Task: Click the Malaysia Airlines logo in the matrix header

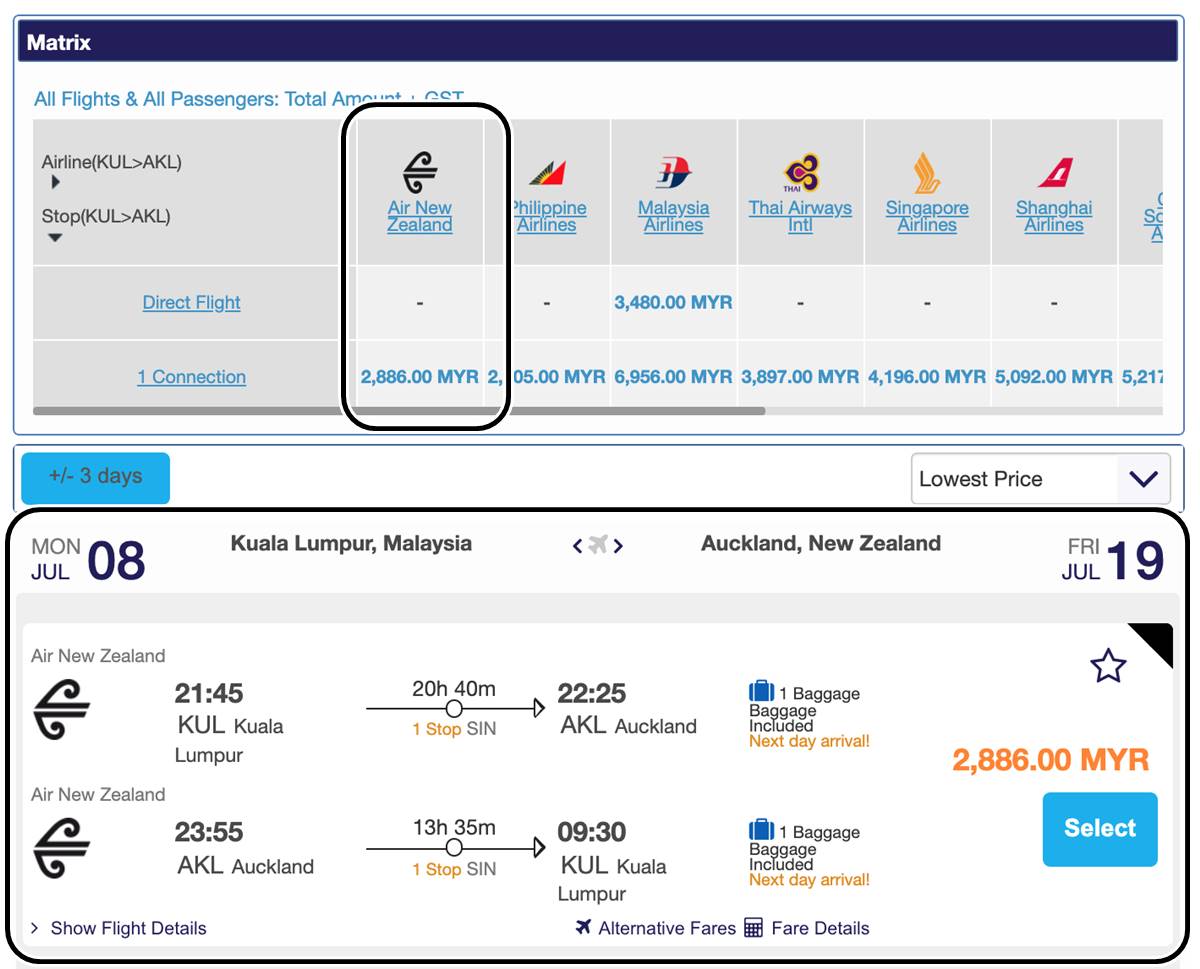Action: (x=674, y=173)
